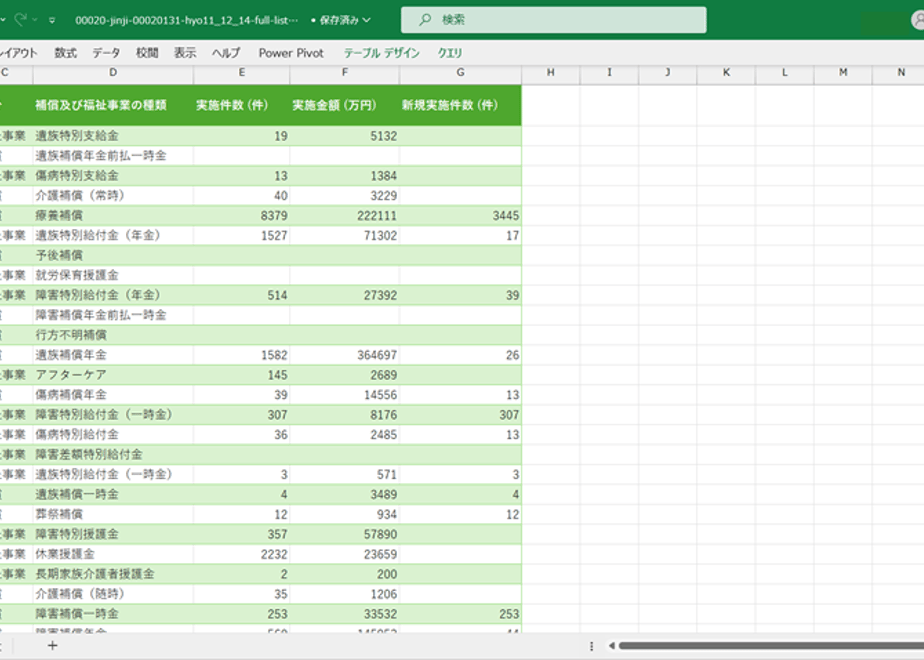This screenshot has width=924, height=660.
Task: Select the cell containing 2232
Action: pyautogui.click(x=242, y=555)
